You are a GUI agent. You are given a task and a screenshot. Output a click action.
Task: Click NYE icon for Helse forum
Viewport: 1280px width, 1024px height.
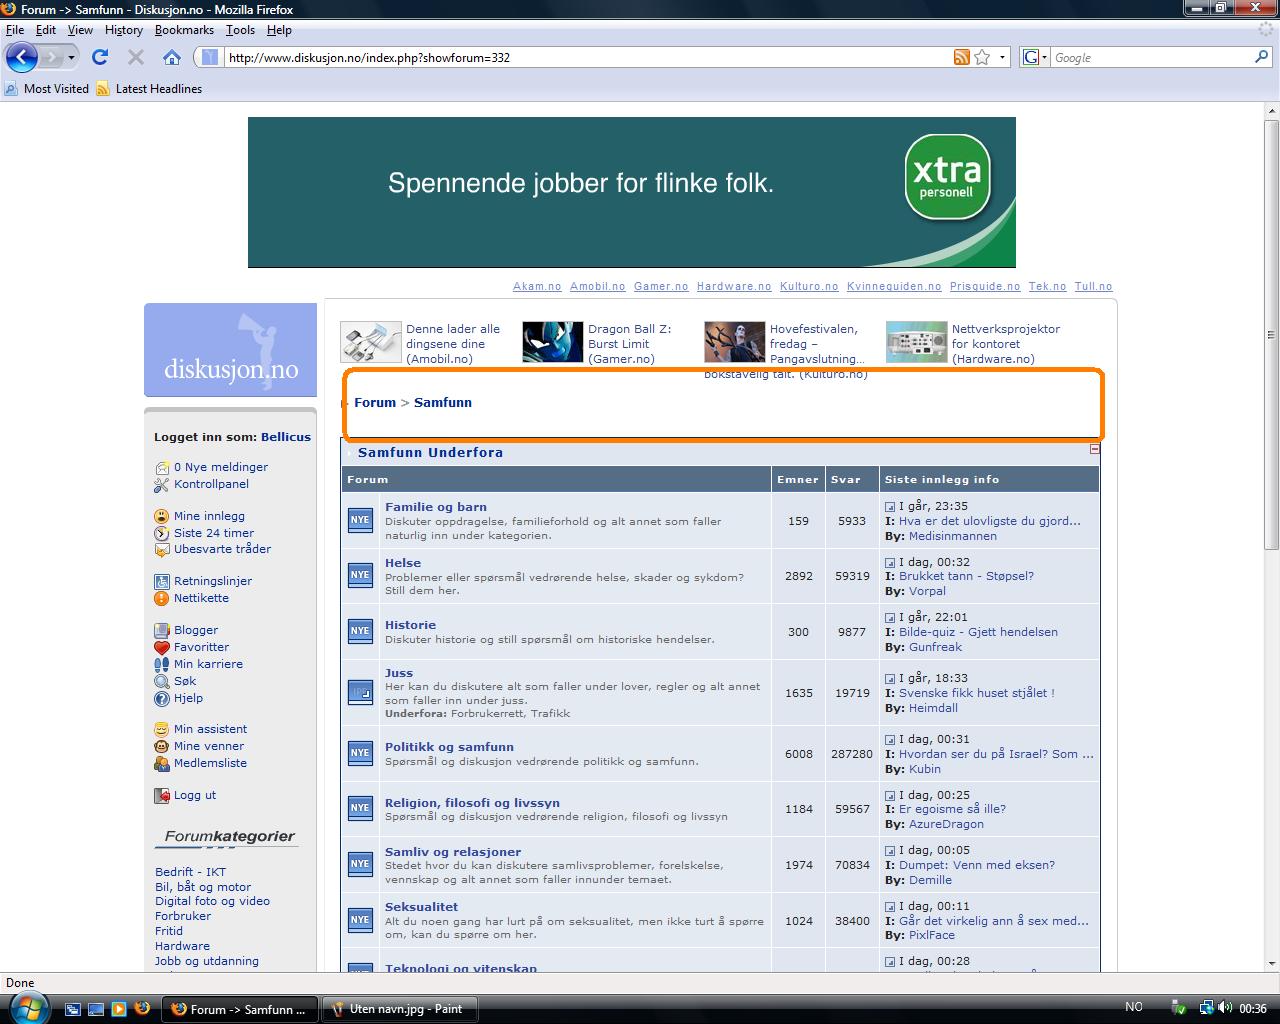[360, 576]
